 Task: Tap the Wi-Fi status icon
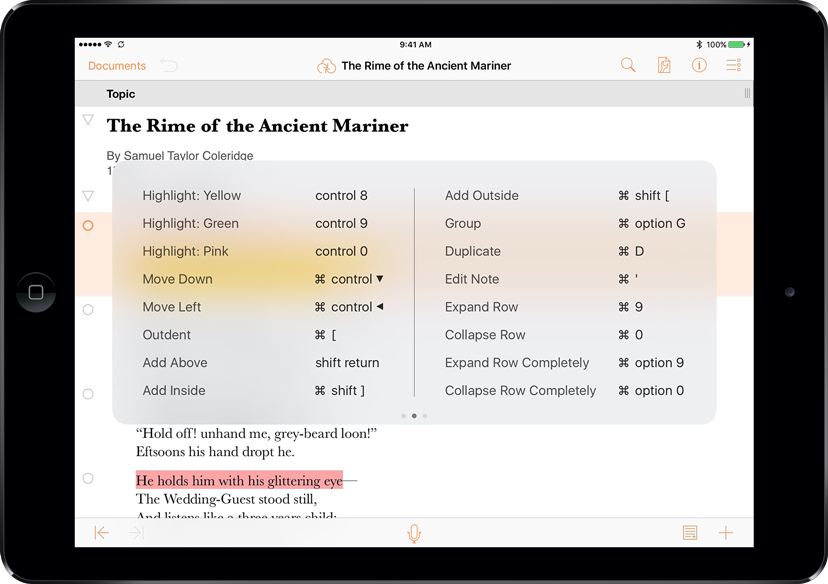pos(108,44)
